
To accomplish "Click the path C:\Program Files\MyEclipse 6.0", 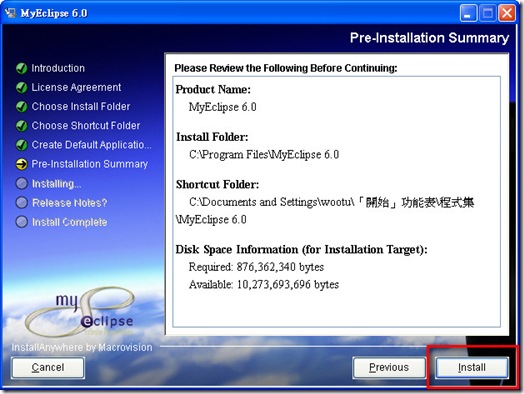I will [264, 155].
